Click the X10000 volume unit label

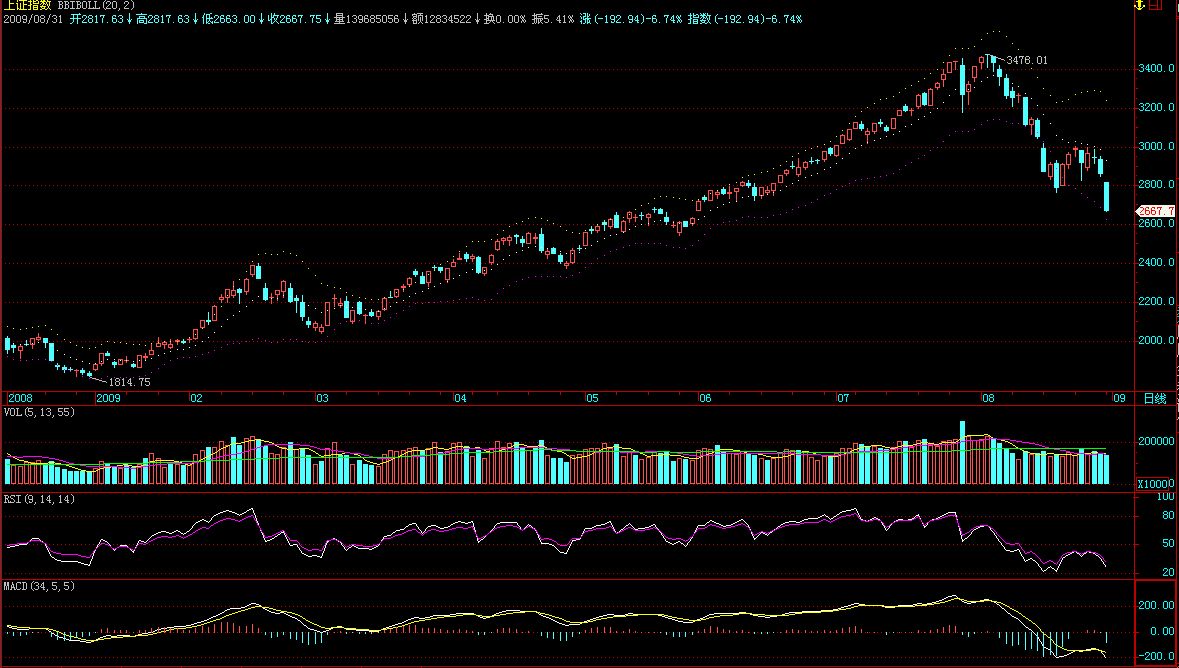pyautogui.click(x=1156, y=484)
